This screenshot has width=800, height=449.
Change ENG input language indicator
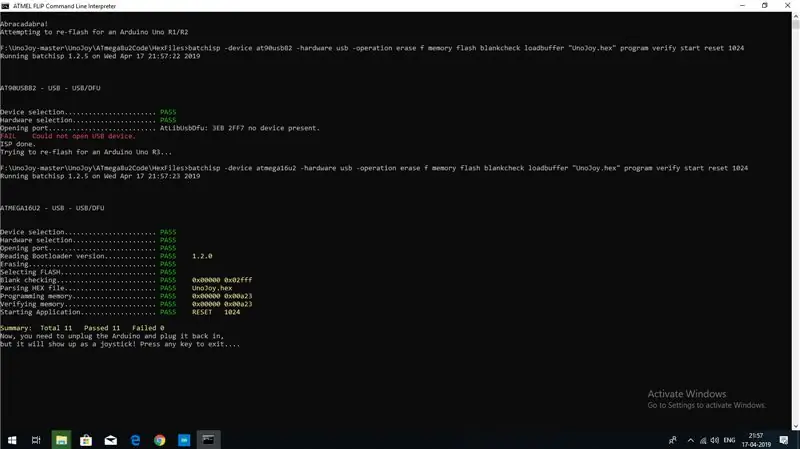click(729, 440)
